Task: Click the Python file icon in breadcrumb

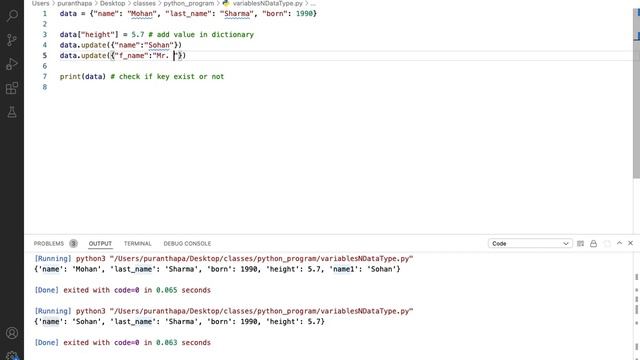Action: 226,3
